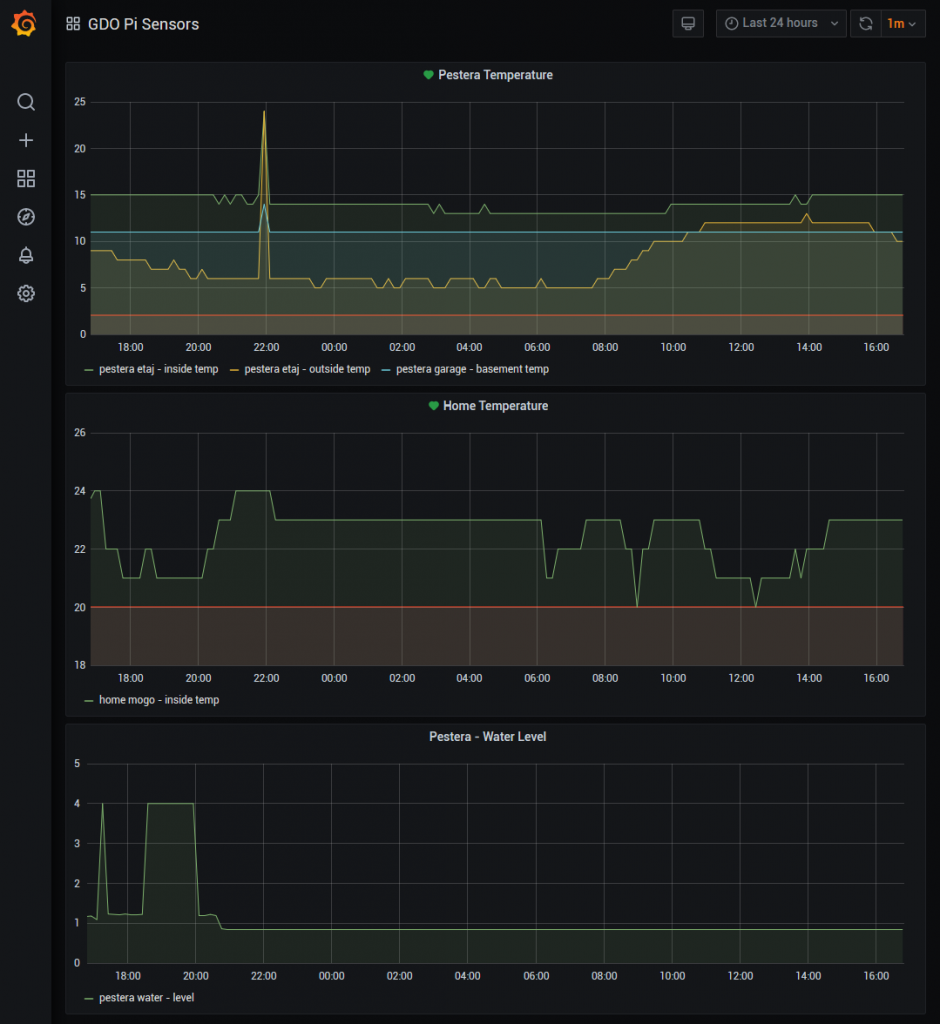
Task: Click the 'GDO Pi Sensors' dashboard title
Action: click(x=143, y=24)
